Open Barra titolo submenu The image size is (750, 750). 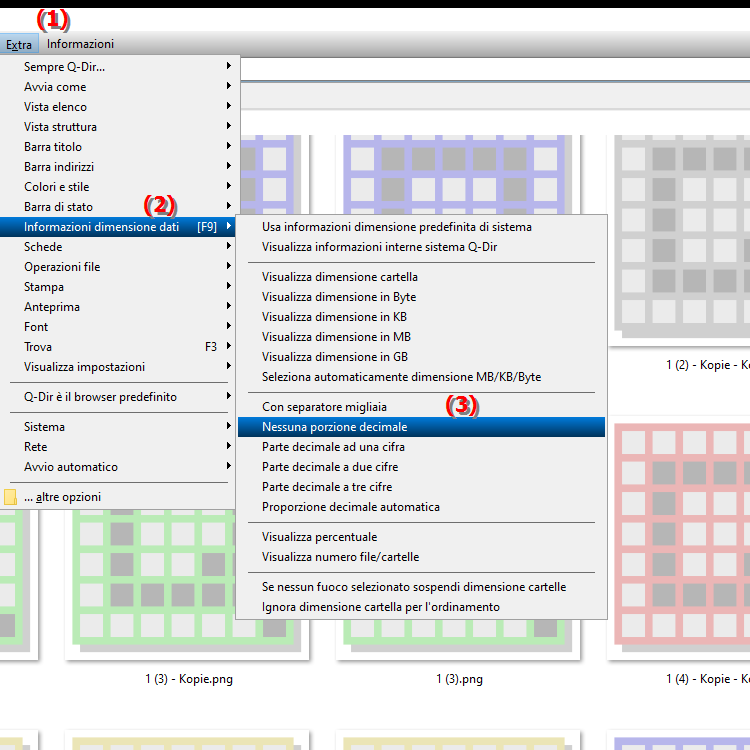tap(118, 147)
